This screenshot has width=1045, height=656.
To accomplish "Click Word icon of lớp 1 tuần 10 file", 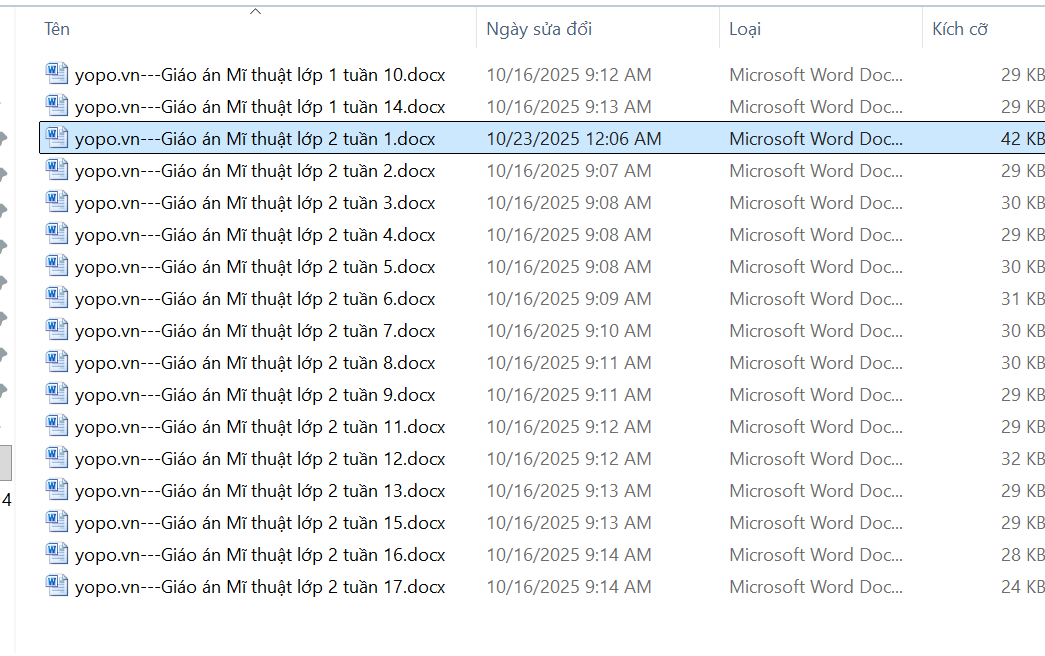I will [x=57, y=74].
